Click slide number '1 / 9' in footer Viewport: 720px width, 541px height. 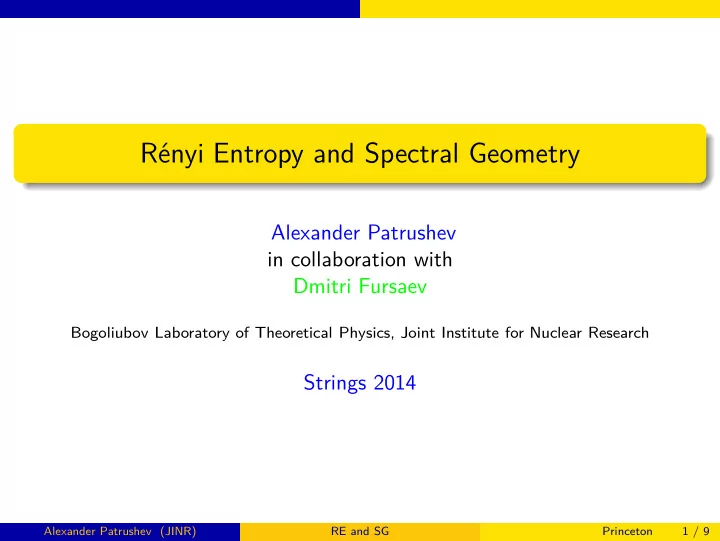coord(696,531)
